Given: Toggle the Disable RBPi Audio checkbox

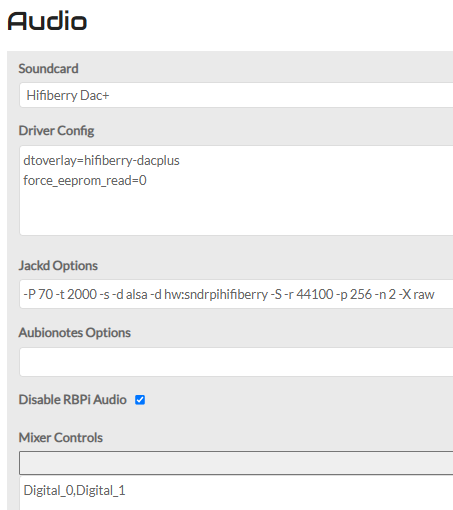Looking at the screenshot, I should pyautogui.click(x=140, y=400).
